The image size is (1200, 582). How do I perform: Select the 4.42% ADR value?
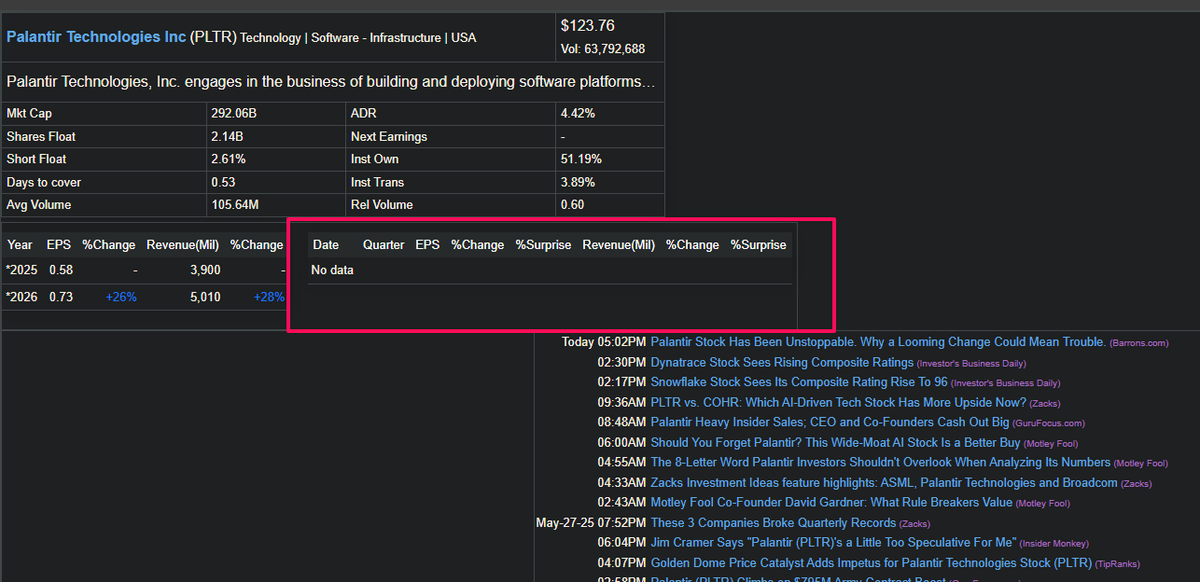point(578,114)
